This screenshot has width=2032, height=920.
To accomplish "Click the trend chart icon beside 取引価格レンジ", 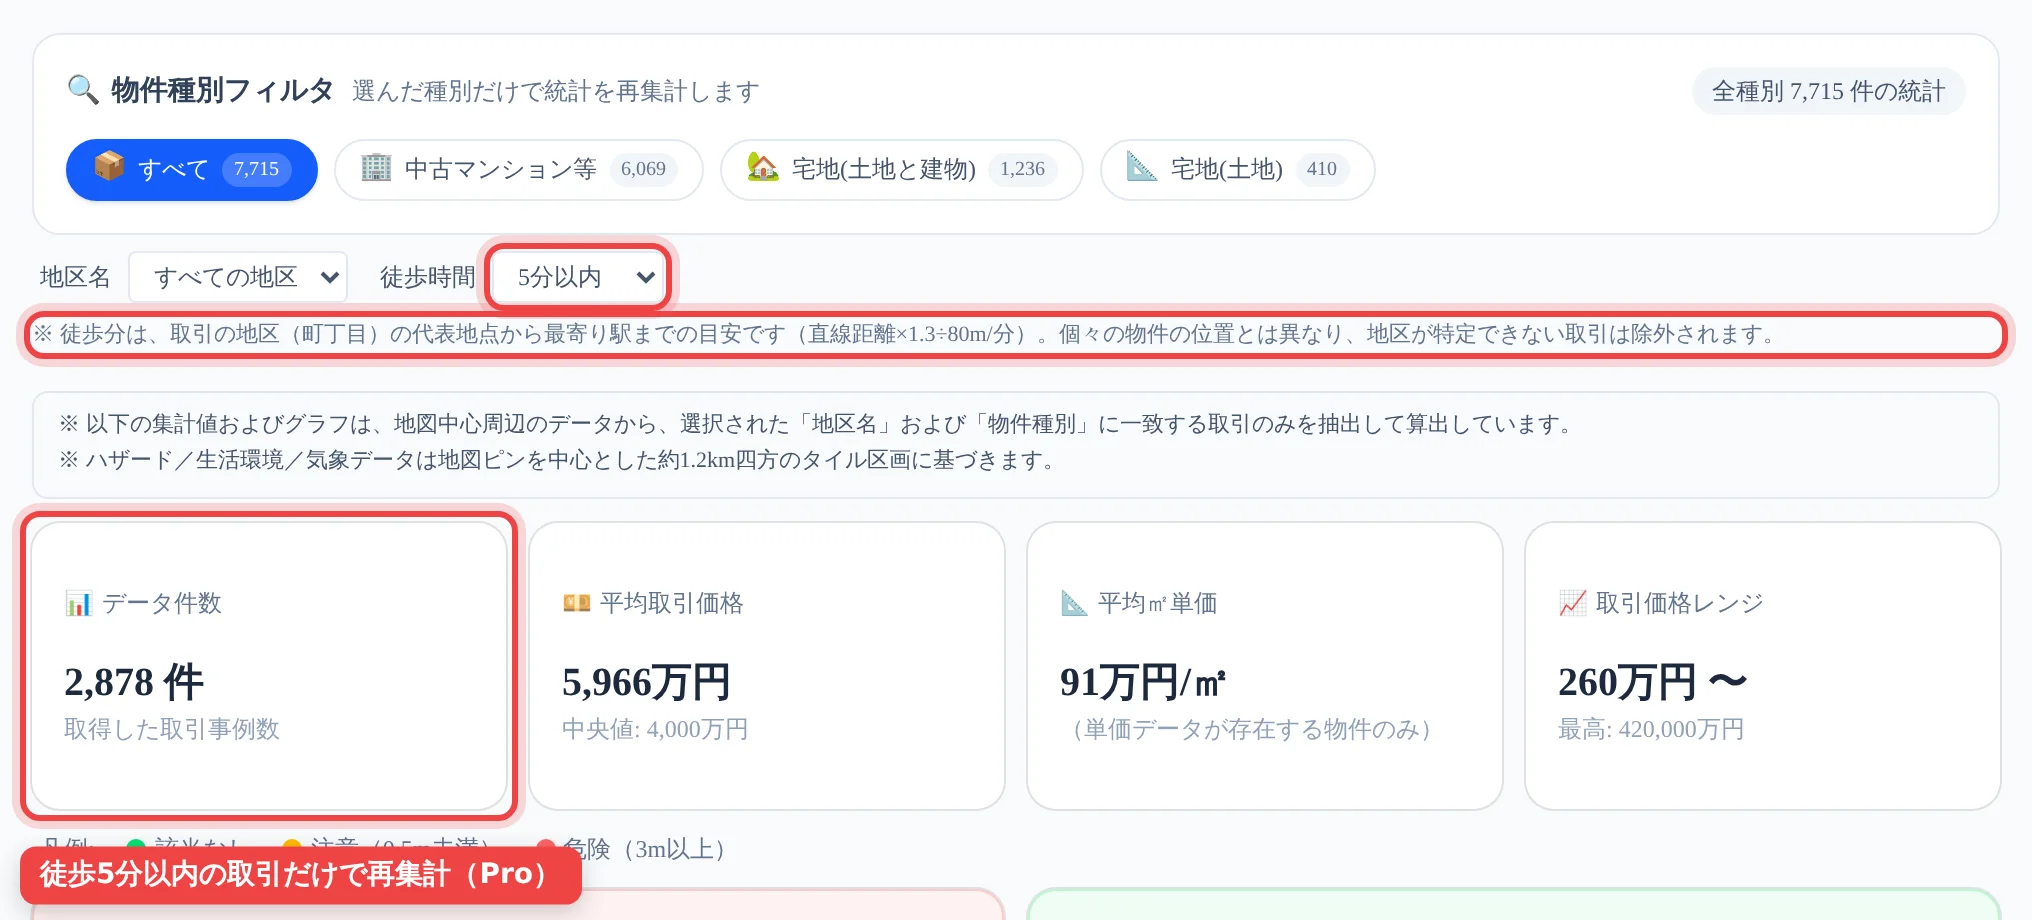I will tap(1572, 603).
